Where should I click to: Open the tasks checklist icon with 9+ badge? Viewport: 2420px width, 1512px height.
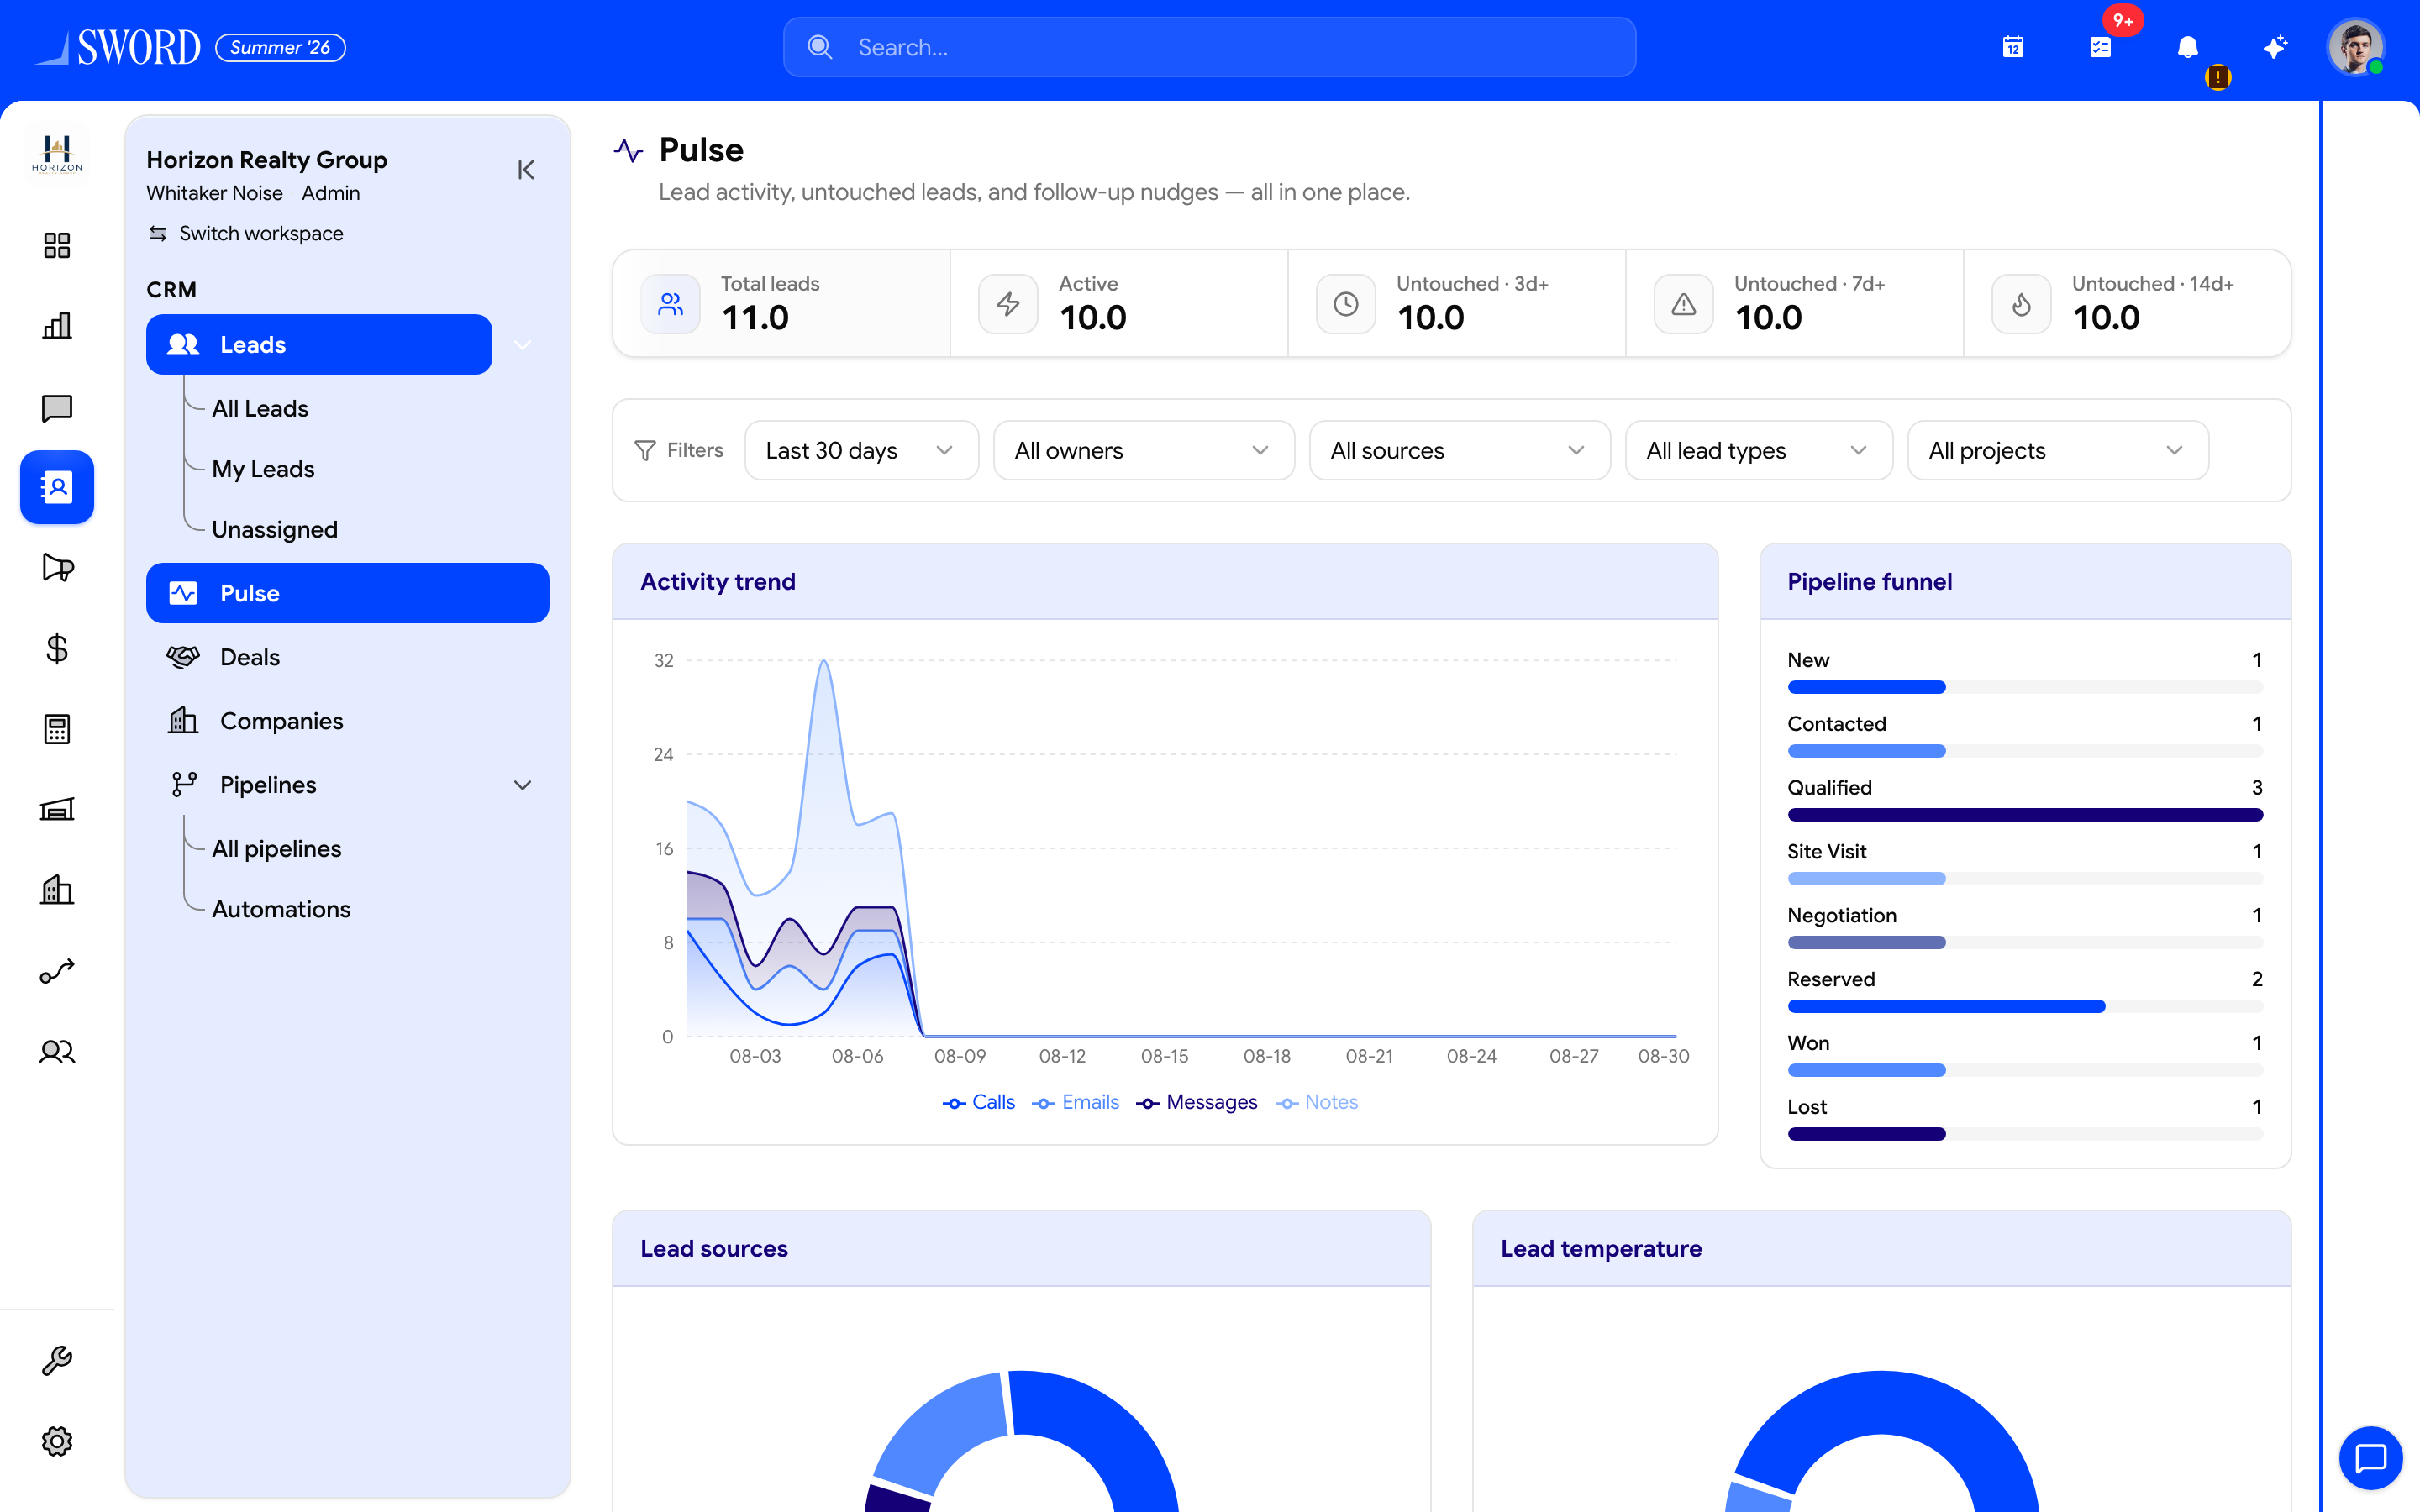(x=2101, y=47)
